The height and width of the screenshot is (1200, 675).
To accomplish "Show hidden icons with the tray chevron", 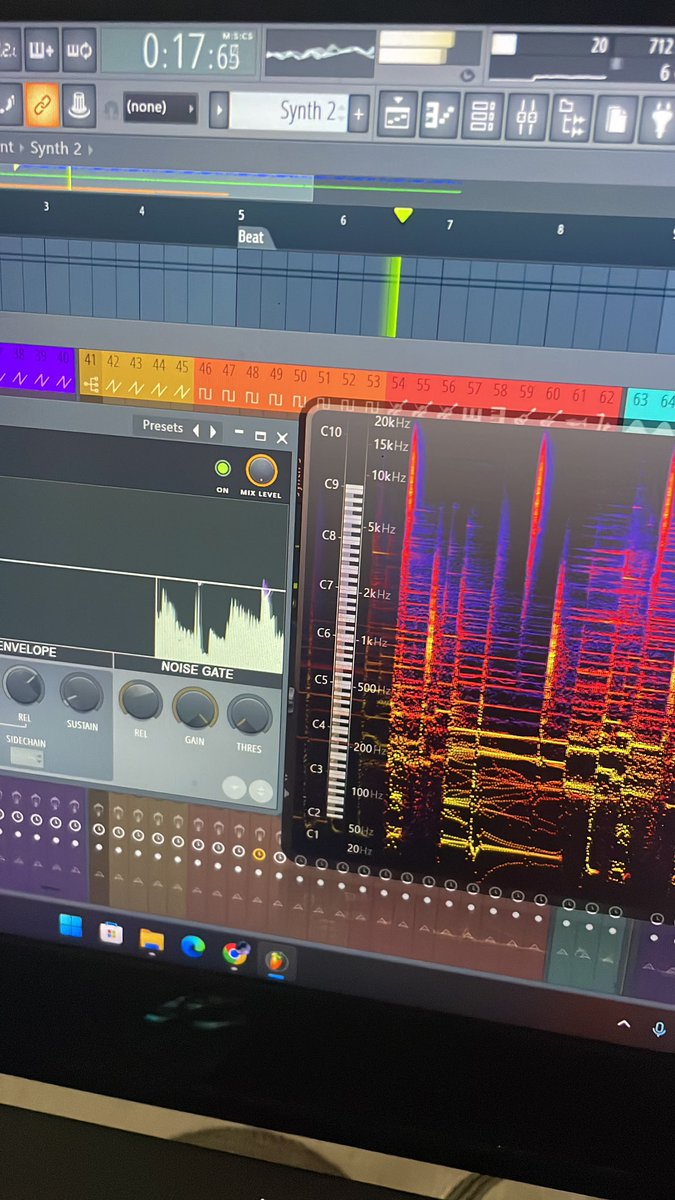I will click(624, 1023).
